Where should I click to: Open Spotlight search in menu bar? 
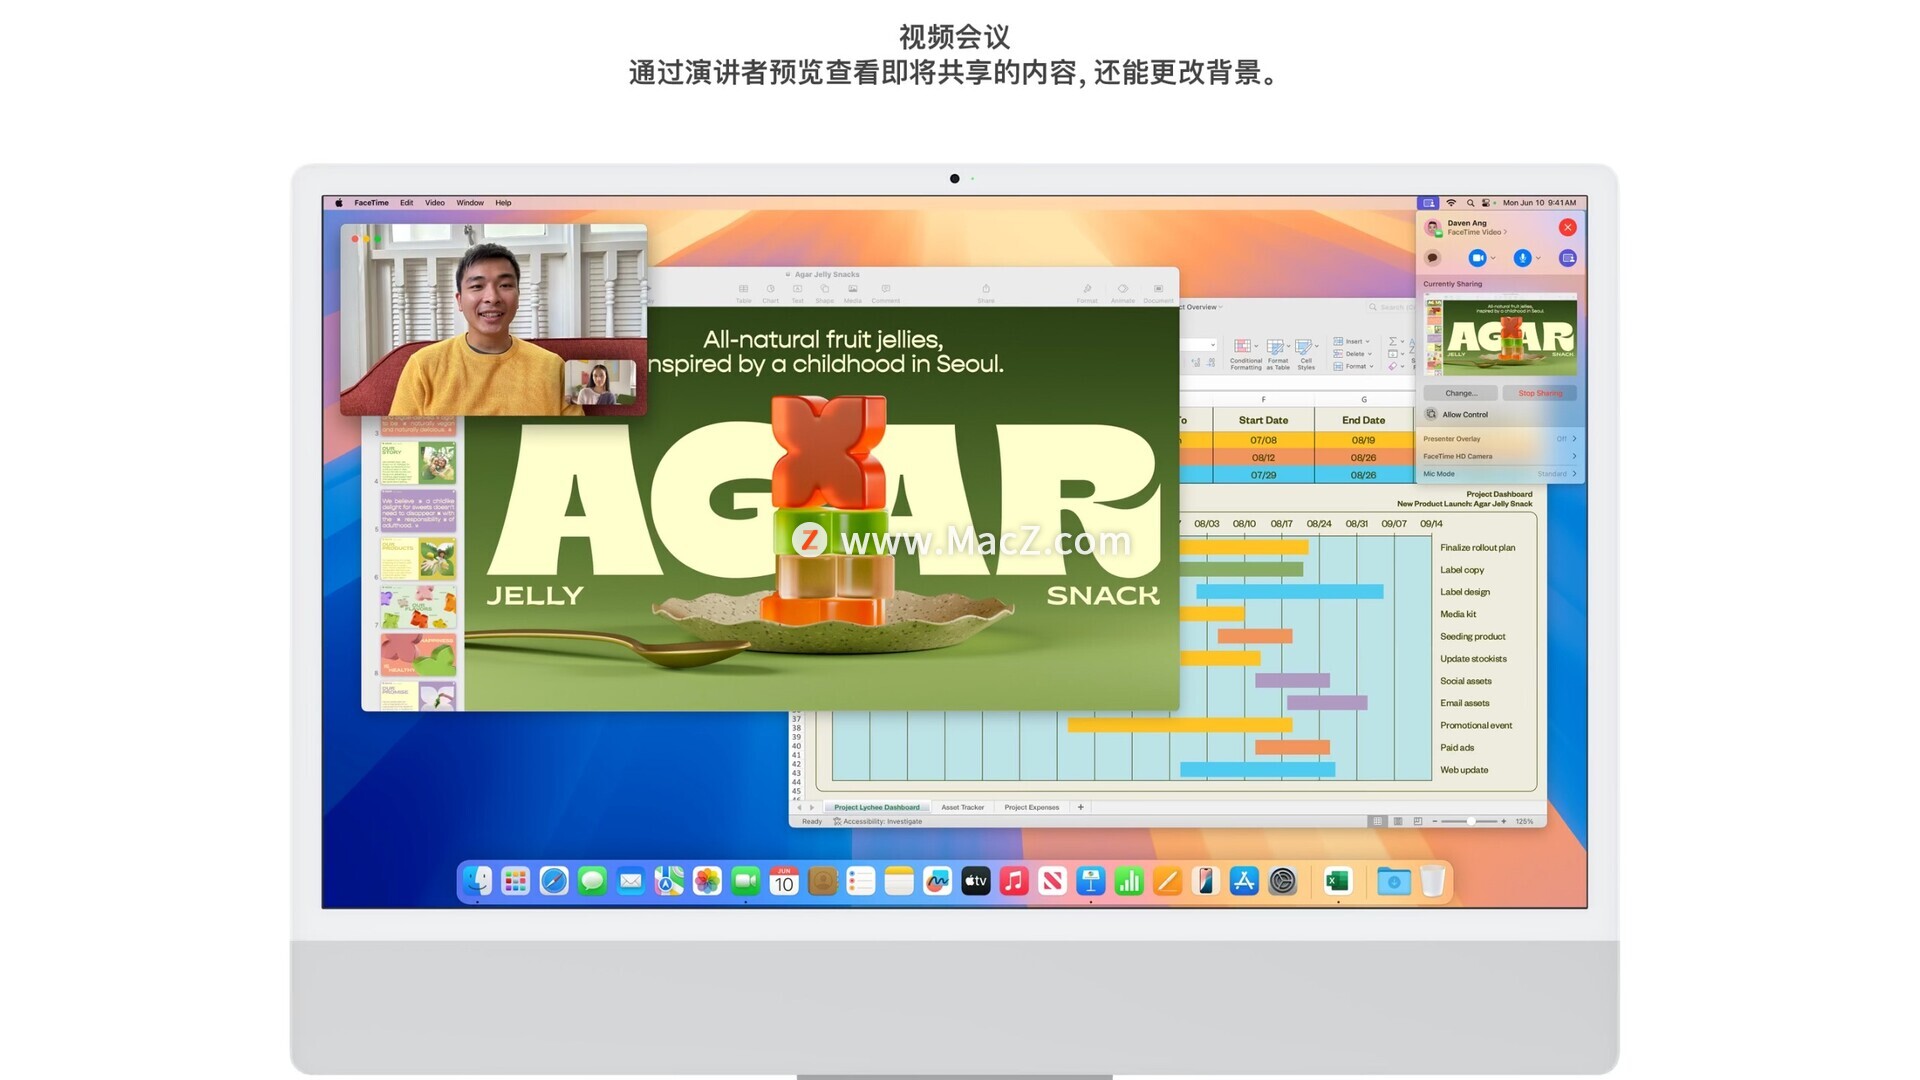[x=1470, y=203]
